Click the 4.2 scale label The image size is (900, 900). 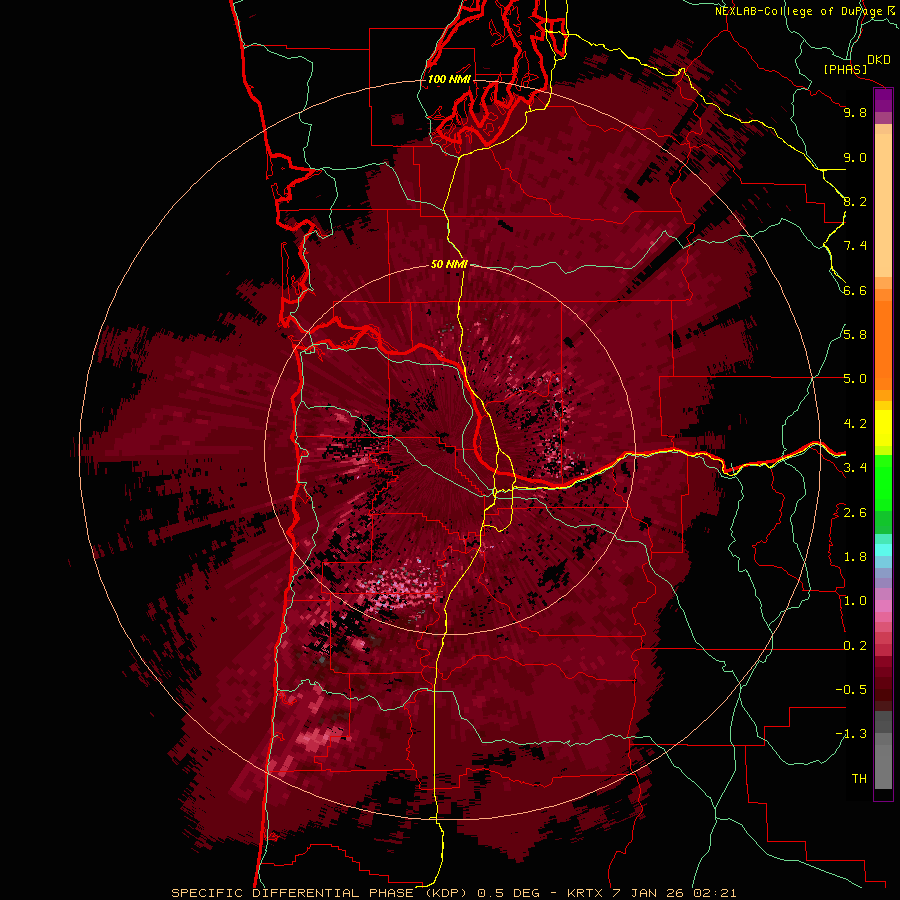(x=855, y=424)
